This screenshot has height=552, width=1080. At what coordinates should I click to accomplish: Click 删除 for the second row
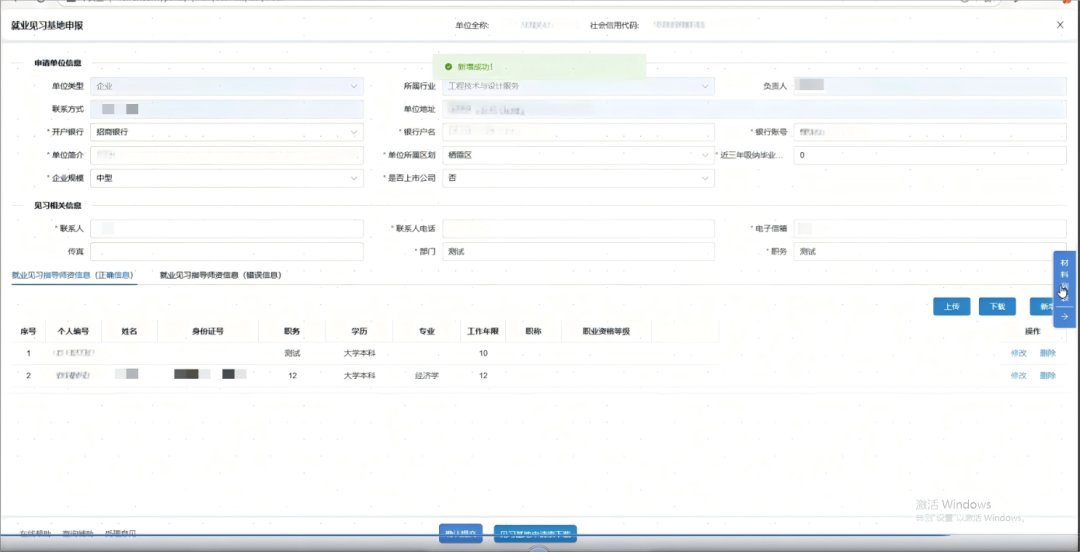pyautogui.click(x=1047, y=376)
